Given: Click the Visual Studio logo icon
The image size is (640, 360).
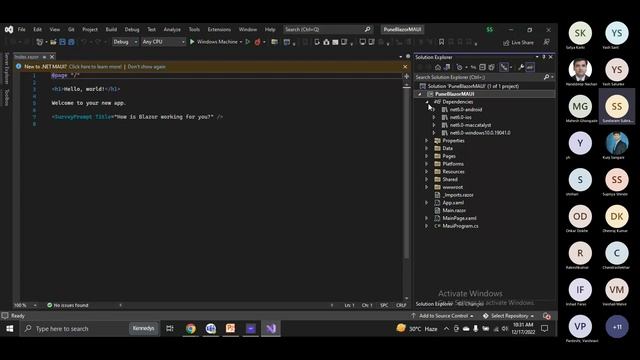Looking at the screenshot, I should pyautogui.click(x=9, y=29).
